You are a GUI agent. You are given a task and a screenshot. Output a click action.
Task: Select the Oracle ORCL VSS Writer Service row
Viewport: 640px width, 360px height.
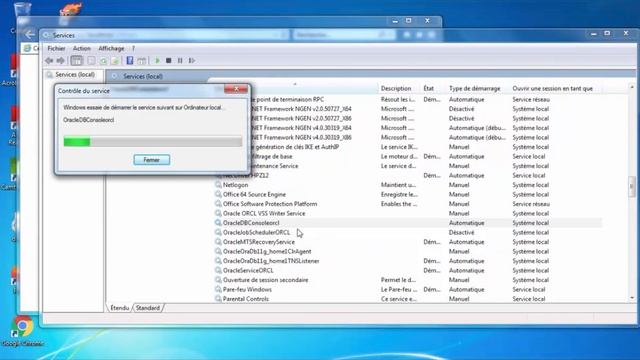[x=408, y=213]
